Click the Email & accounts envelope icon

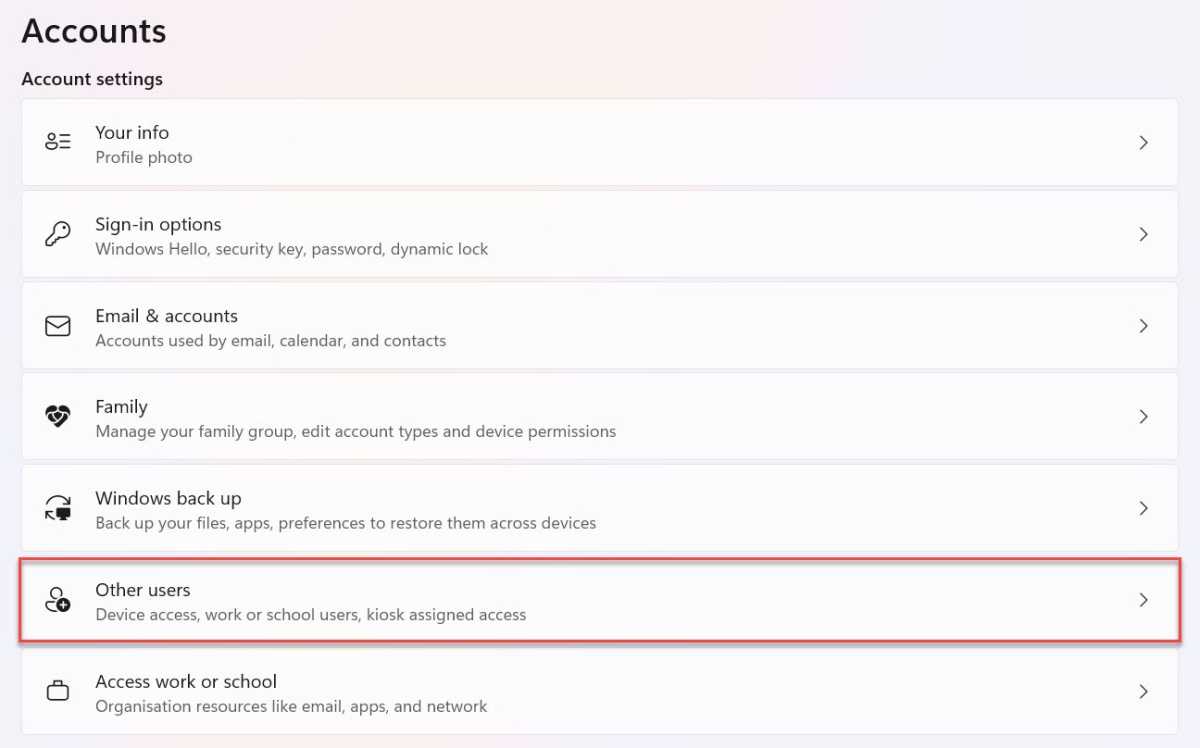click(58, 326)
